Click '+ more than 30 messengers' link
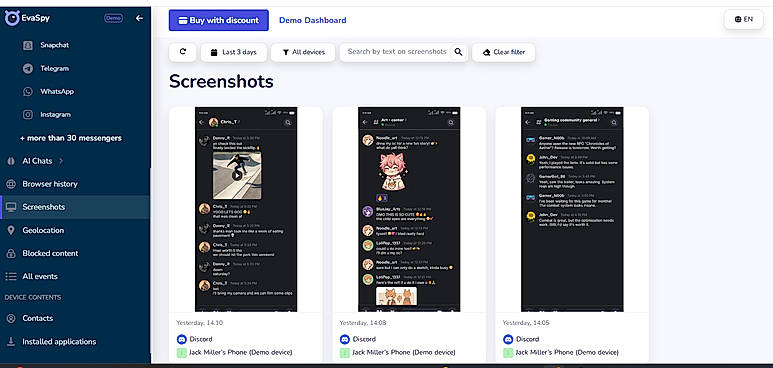Screen dimensions: 773x368 [x=70, y=138]
